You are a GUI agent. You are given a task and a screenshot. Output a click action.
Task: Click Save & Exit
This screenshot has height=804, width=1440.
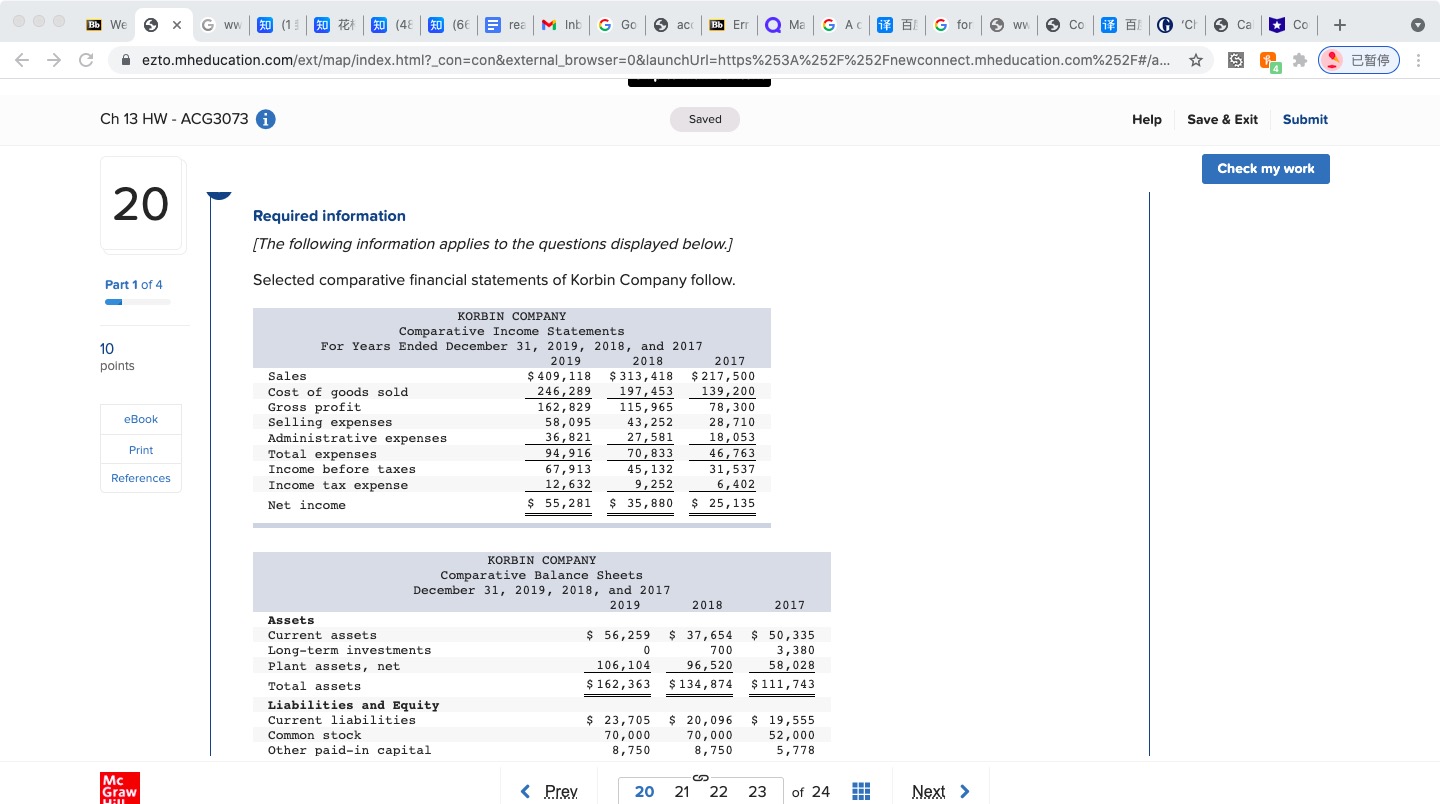(1222, 119)
